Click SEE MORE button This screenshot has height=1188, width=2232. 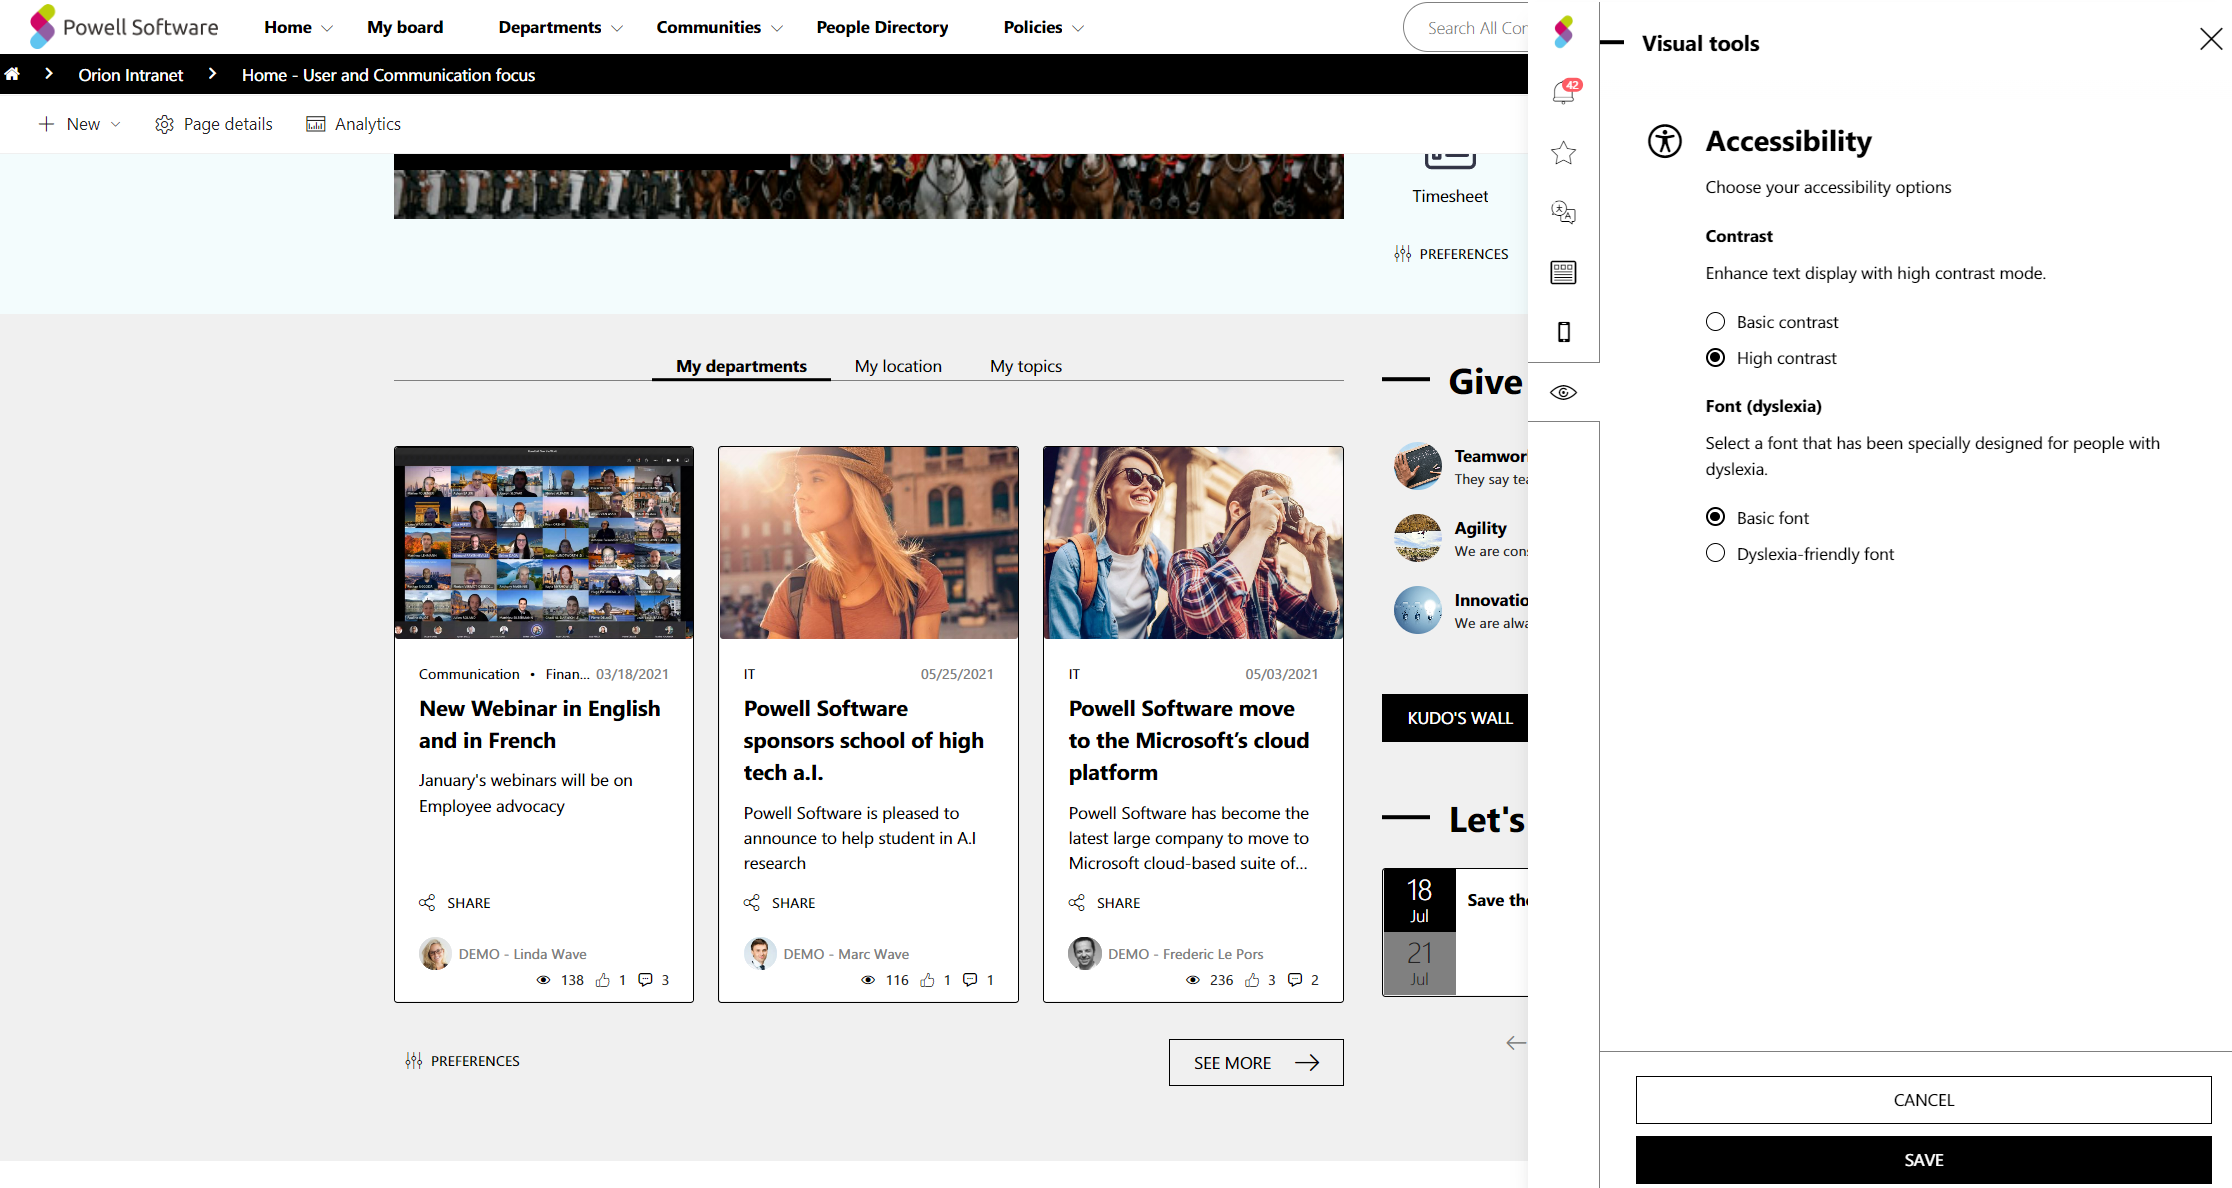[x=1256, y=1062]
